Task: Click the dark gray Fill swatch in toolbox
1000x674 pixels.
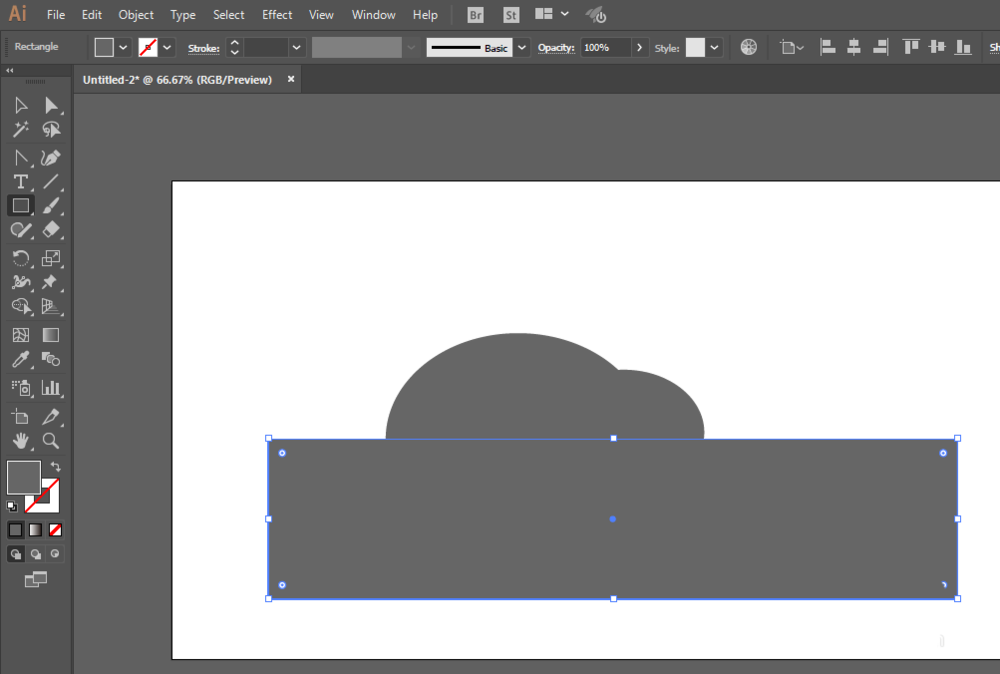Action: (x=24, y=478)
